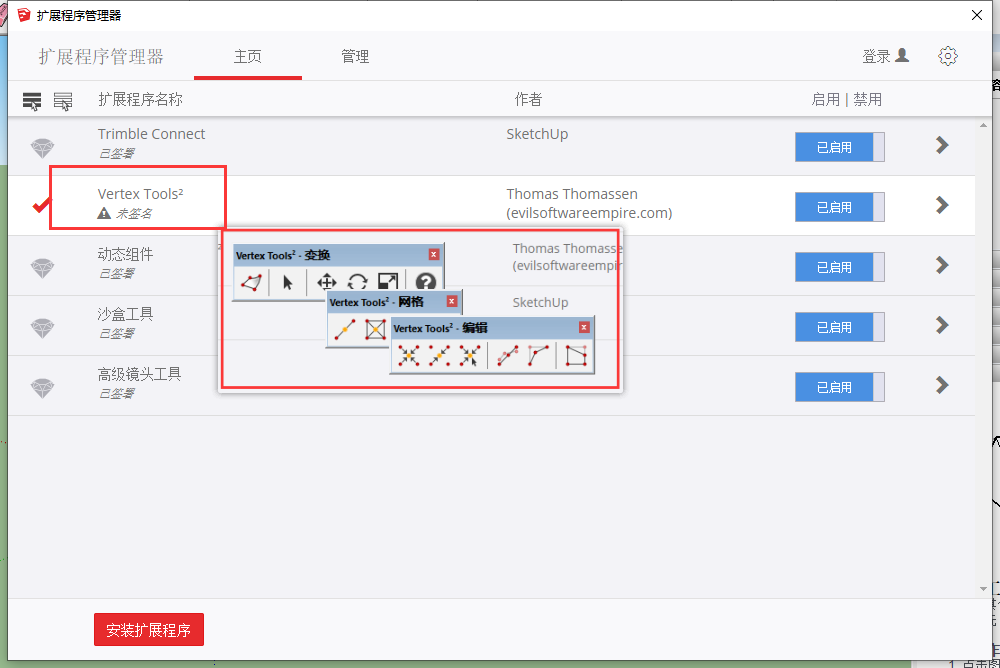The width and height of the screenshot is (1000, 668).
Task: Click the 登录 sign-in link
Action: click(876, 57)
